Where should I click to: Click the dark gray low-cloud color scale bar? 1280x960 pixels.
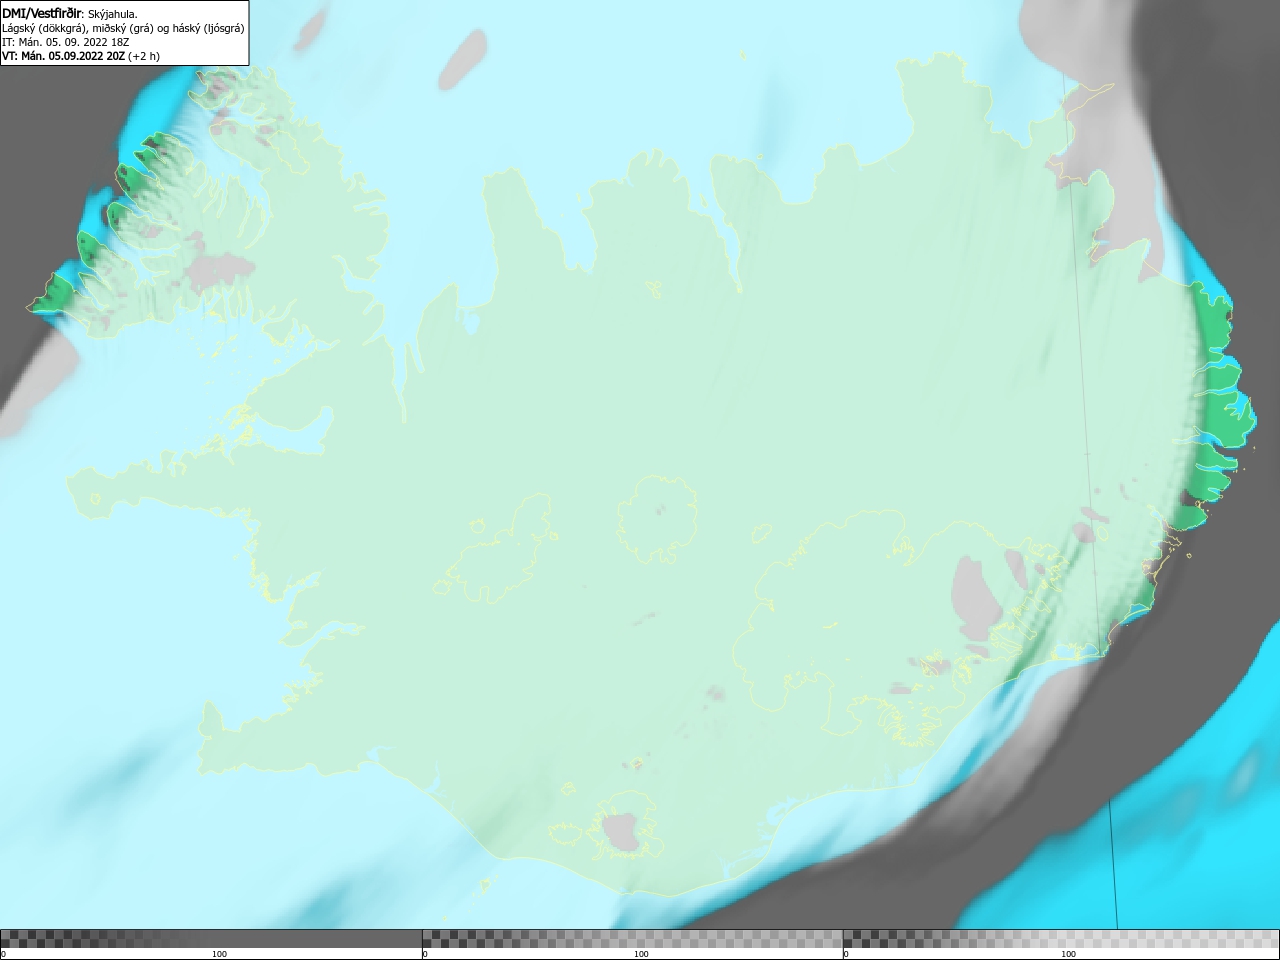pos(211,938)
